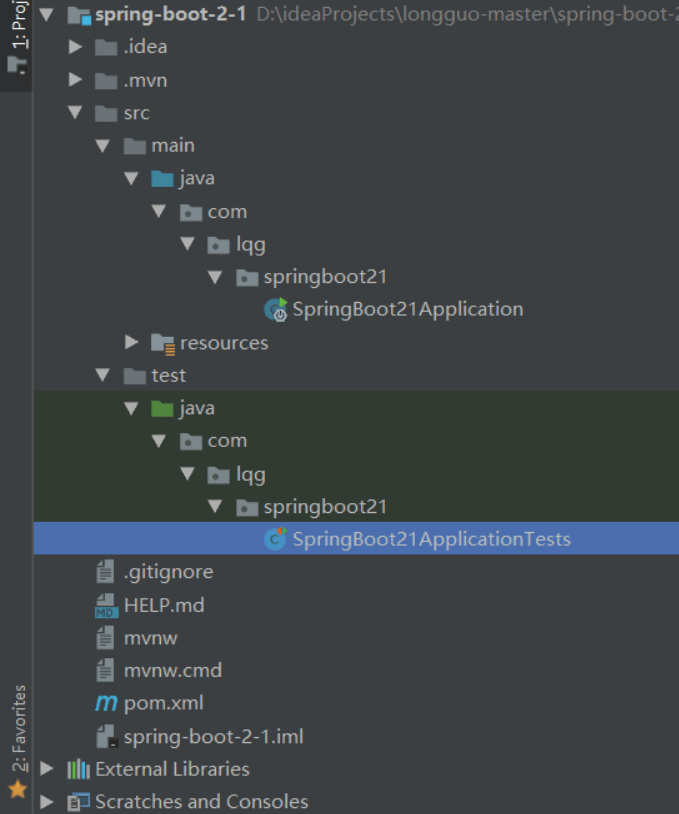Click the lqq package icon under test
This screenshot has width=679, height=814.
point(219,475)
